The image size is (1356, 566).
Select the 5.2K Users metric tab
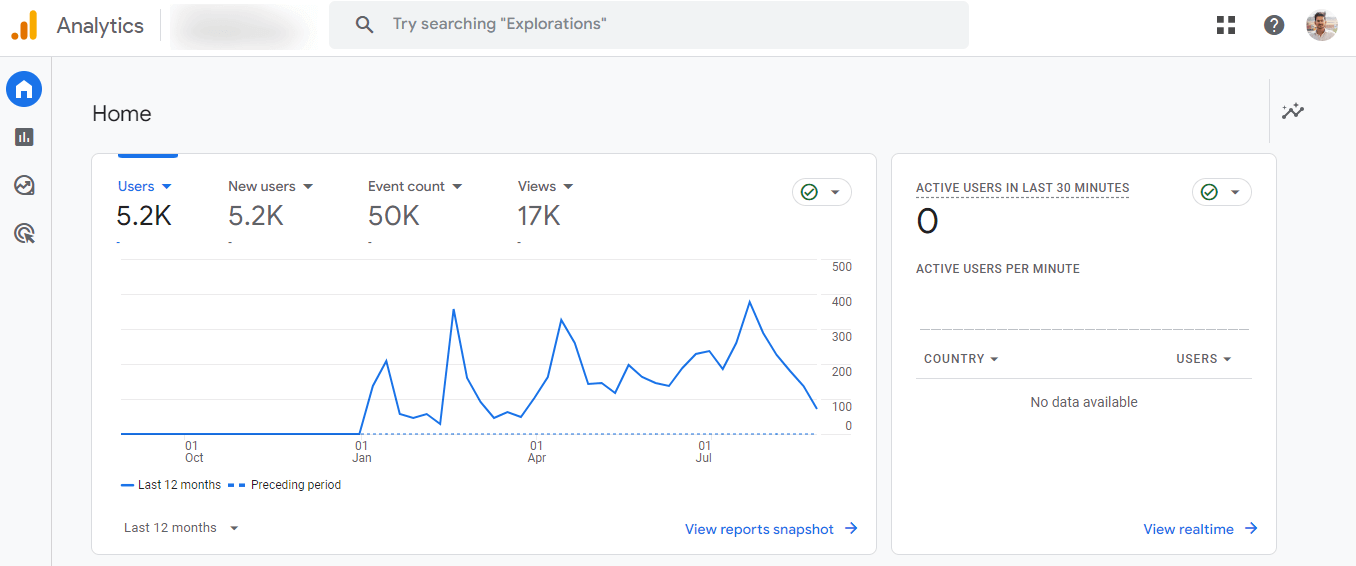(x=144, y=216)
